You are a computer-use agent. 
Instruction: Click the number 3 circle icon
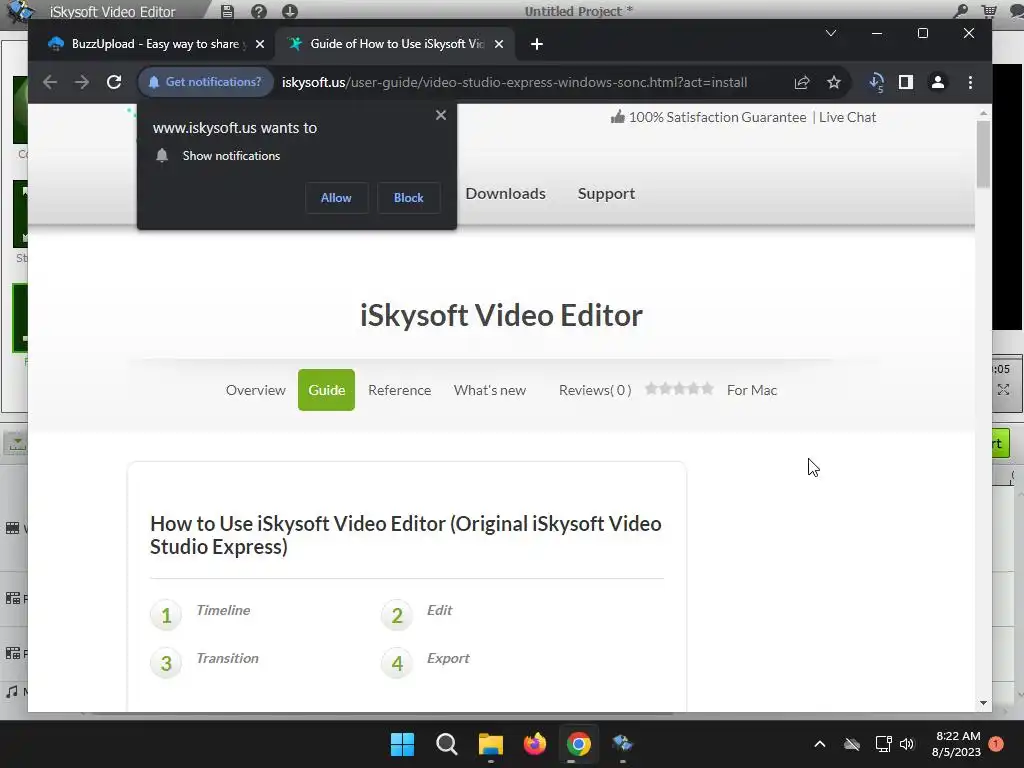pyautogui.click(x=166, y=664)
